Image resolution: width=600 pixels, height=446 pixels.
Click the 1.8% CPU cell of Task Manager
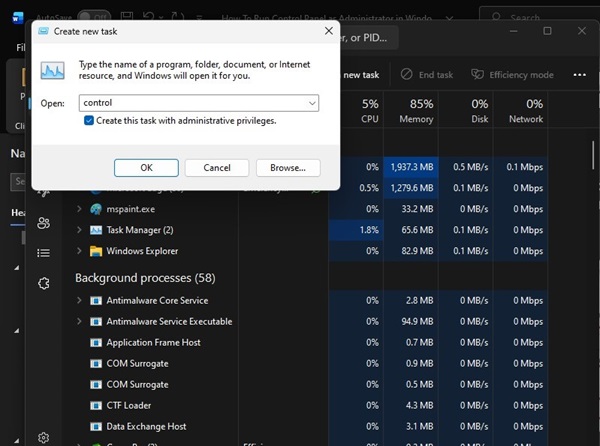pos(356,230)
